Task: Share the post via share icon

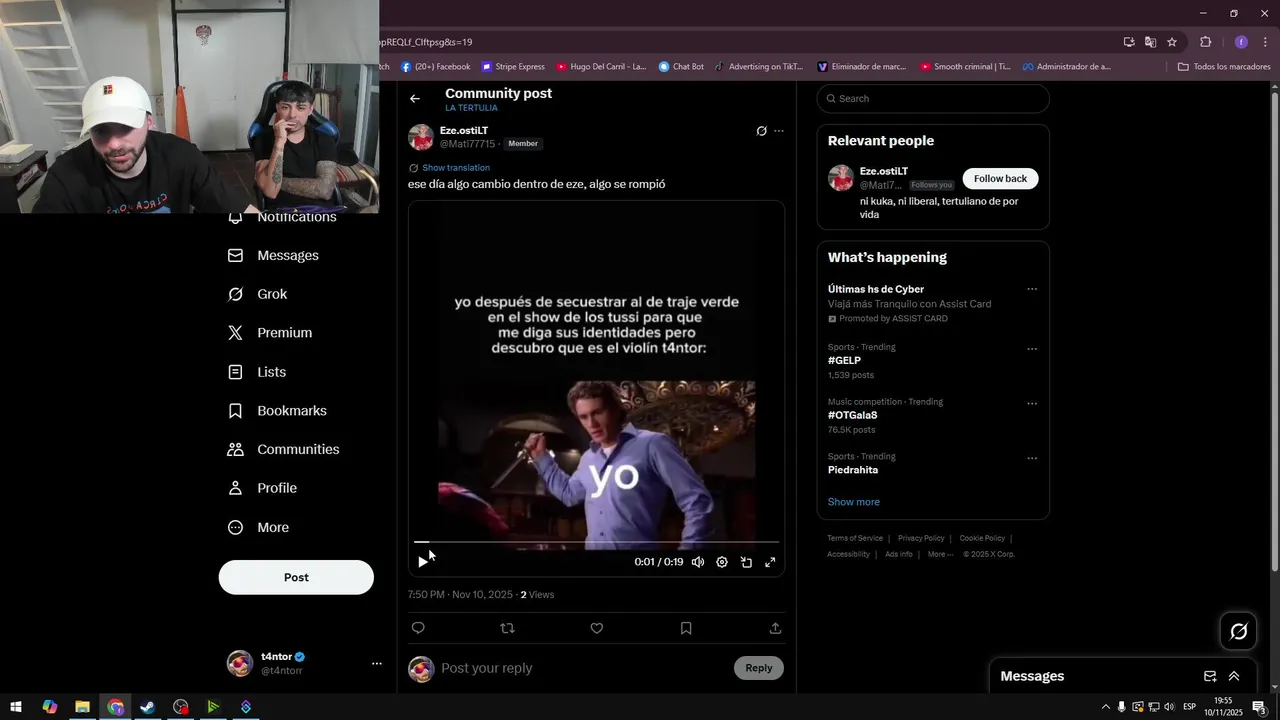Action: [x=775, y=628]
